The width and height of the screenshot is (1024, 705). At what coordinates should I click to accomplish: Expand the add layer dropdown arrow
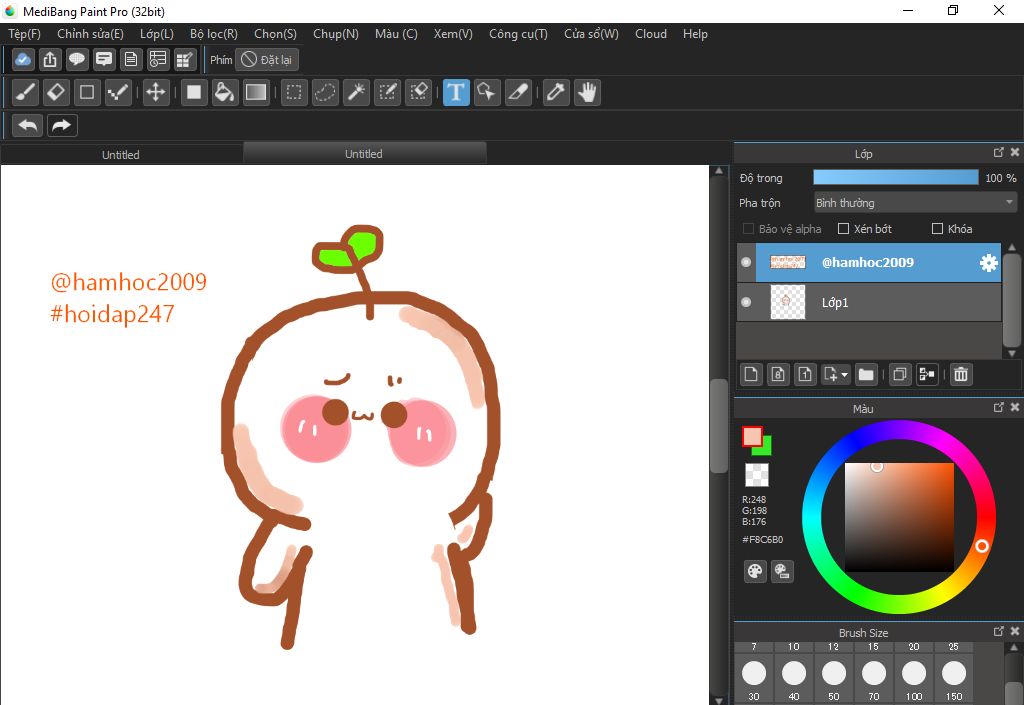[846, 375]
